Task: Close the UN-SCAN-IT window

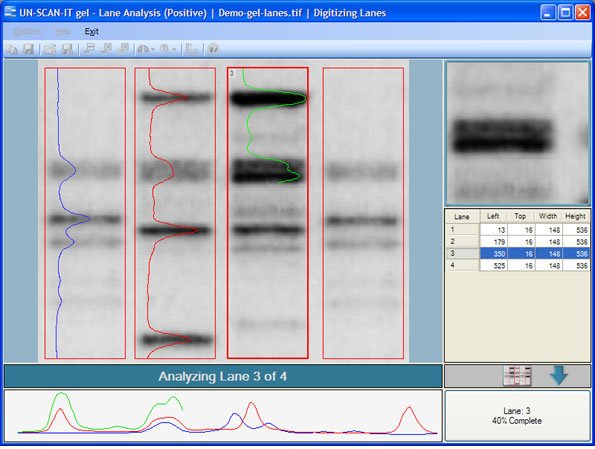Action: 582,13
